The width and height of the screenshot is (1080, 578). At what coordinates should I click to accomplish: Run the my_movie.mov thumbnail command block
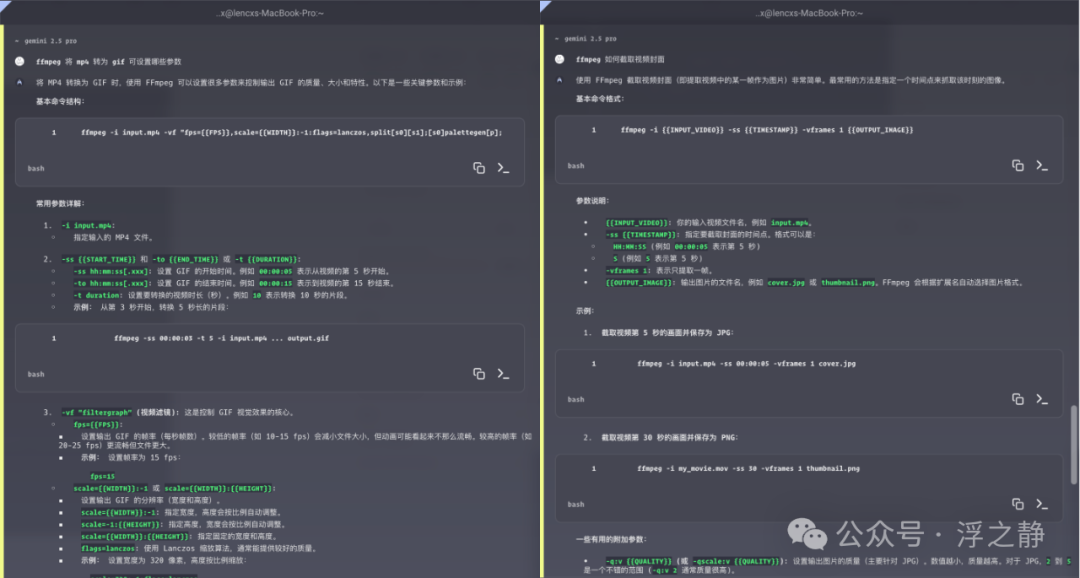click(x=1042, y=504)
